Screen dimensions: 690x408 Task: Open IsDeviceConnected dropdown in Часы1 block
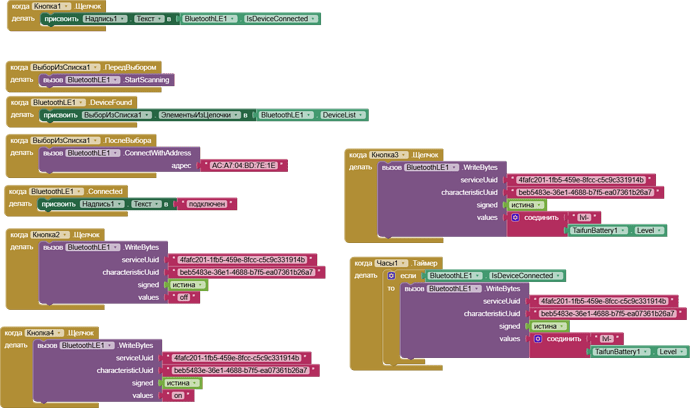pos(525,276)
